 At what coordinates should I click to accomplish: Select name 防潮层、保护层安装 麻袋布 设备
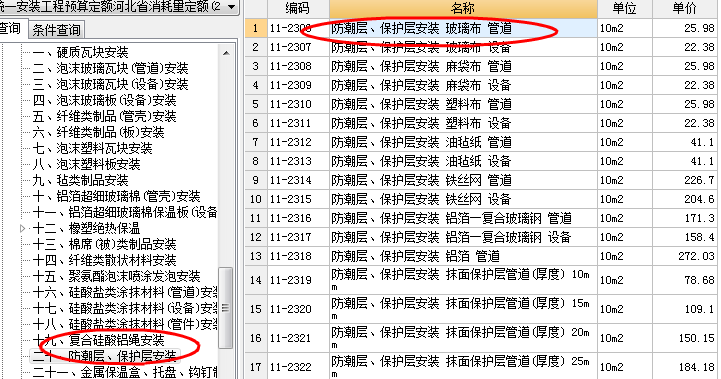463,85
